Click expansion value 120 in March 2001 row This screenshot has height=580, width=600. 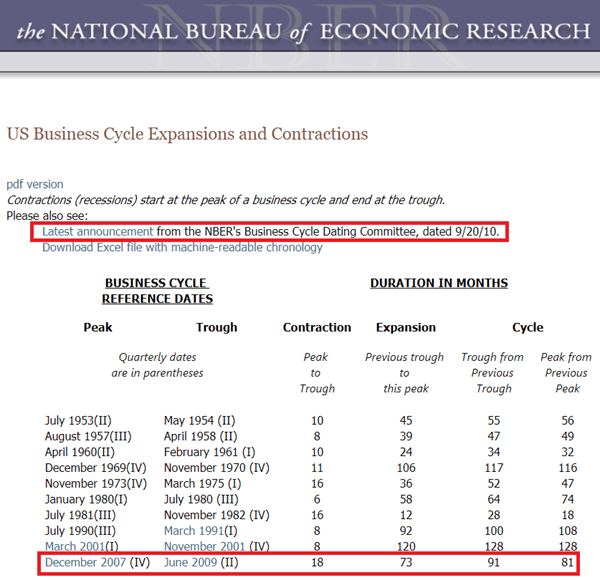point(406,546)
